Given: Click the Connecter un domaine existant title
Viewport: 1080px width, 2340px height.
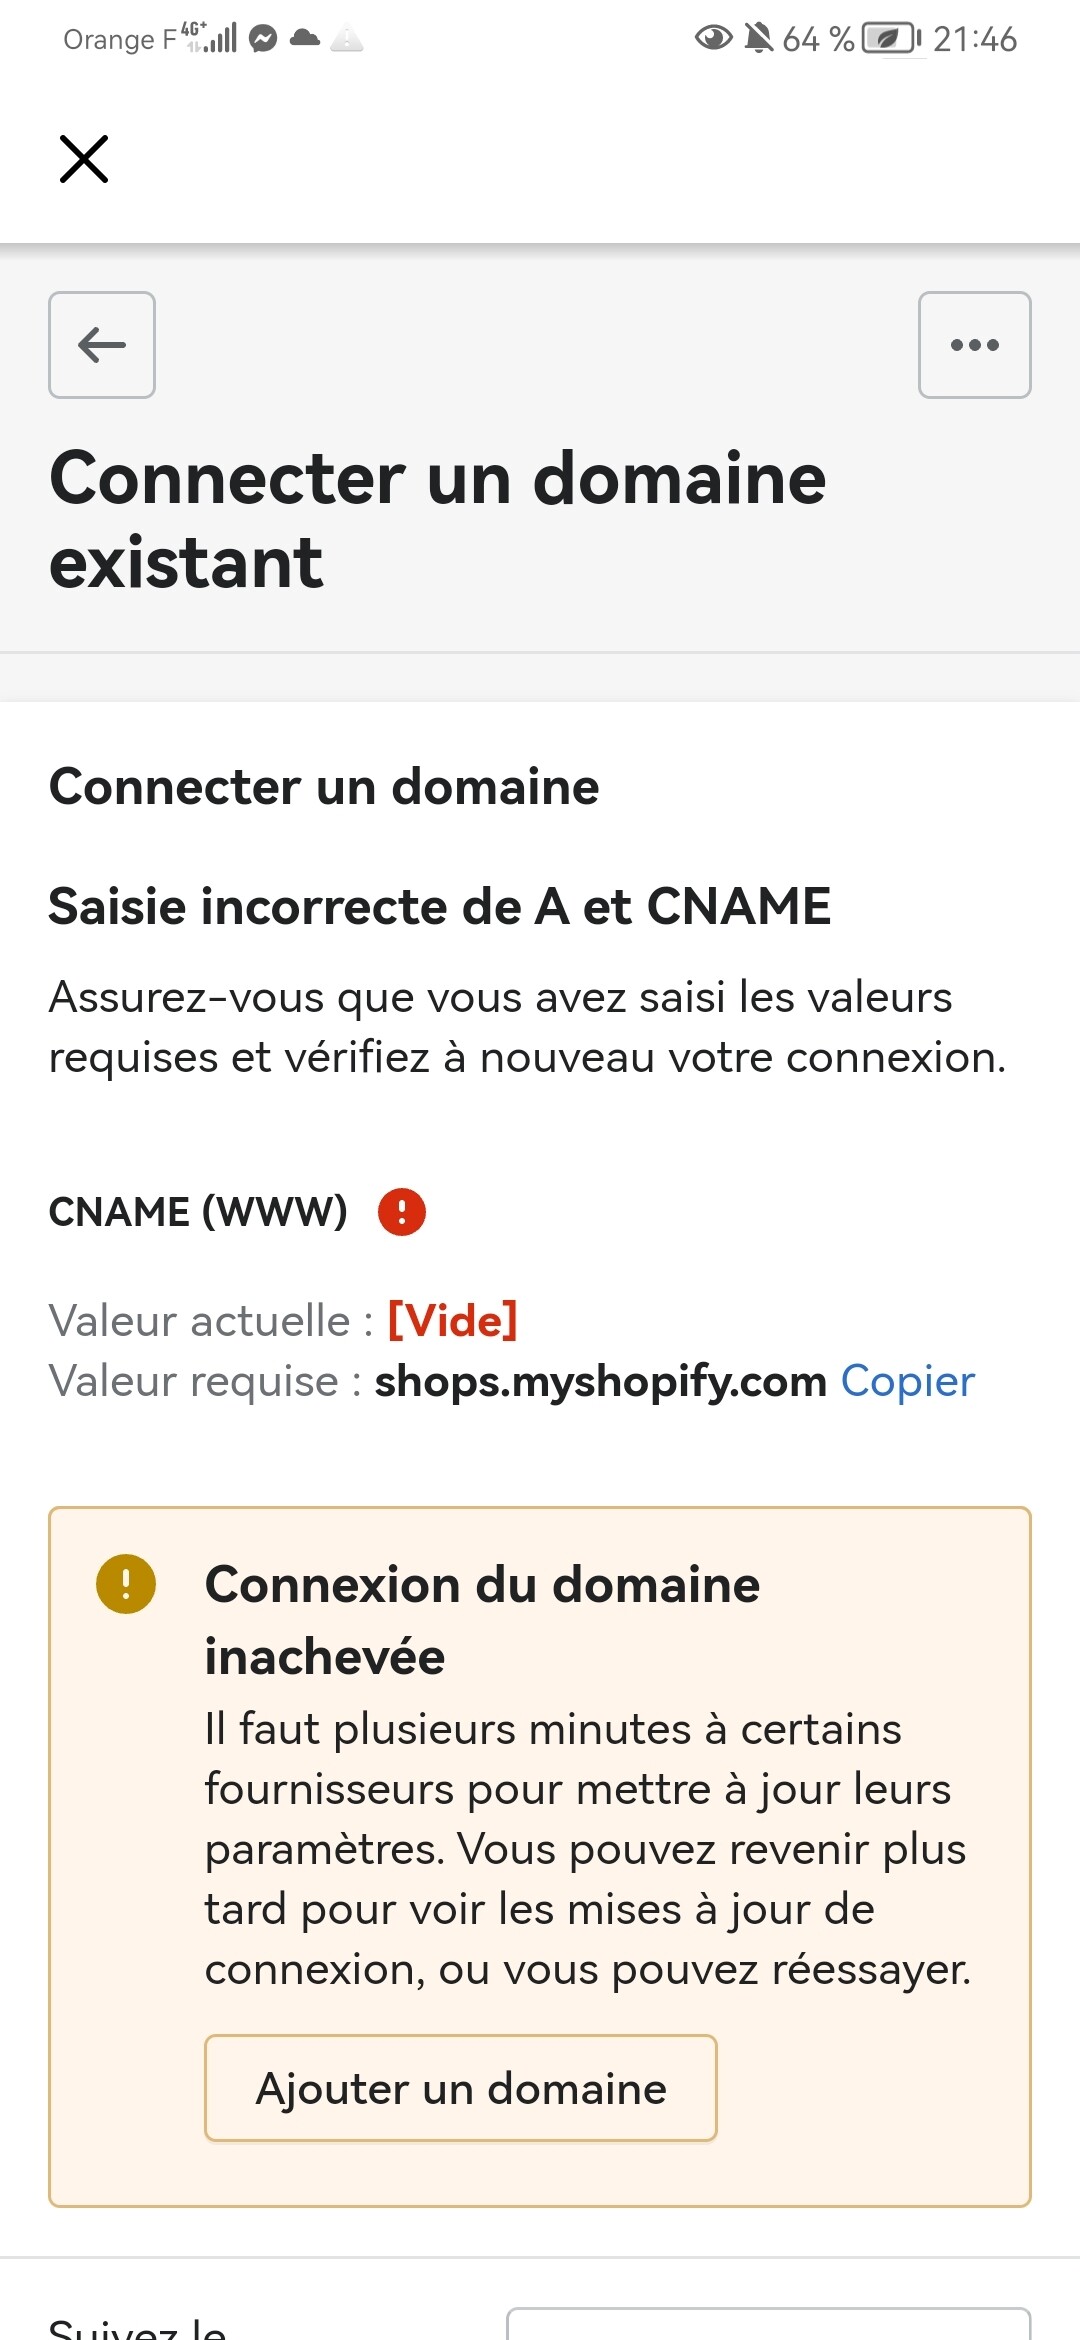Looking at the screenshot, I should [437, 519].
